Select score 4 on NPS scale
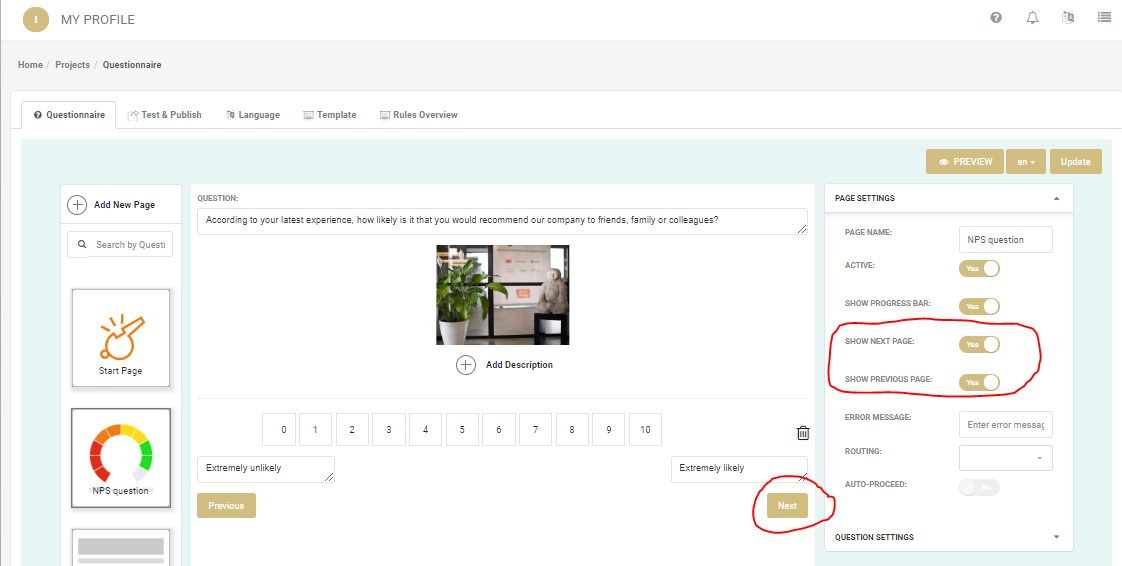1122x566 pixels. point(426,429)
